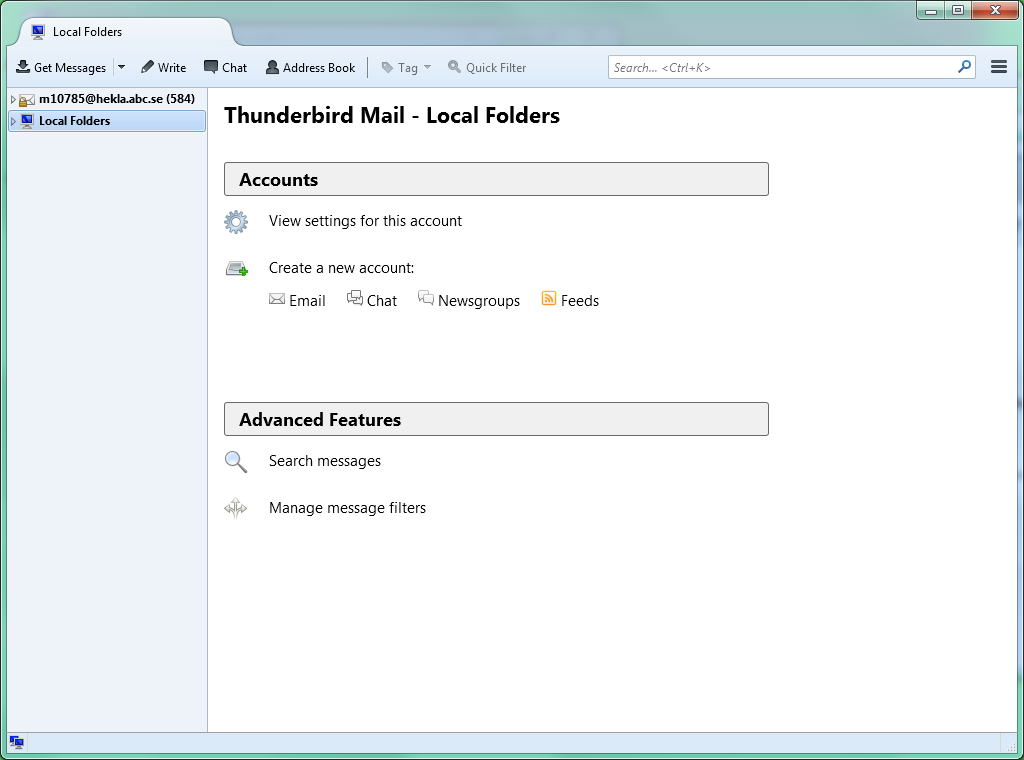Compose a new message with Write
The image size is (1024, 760).
163,68
